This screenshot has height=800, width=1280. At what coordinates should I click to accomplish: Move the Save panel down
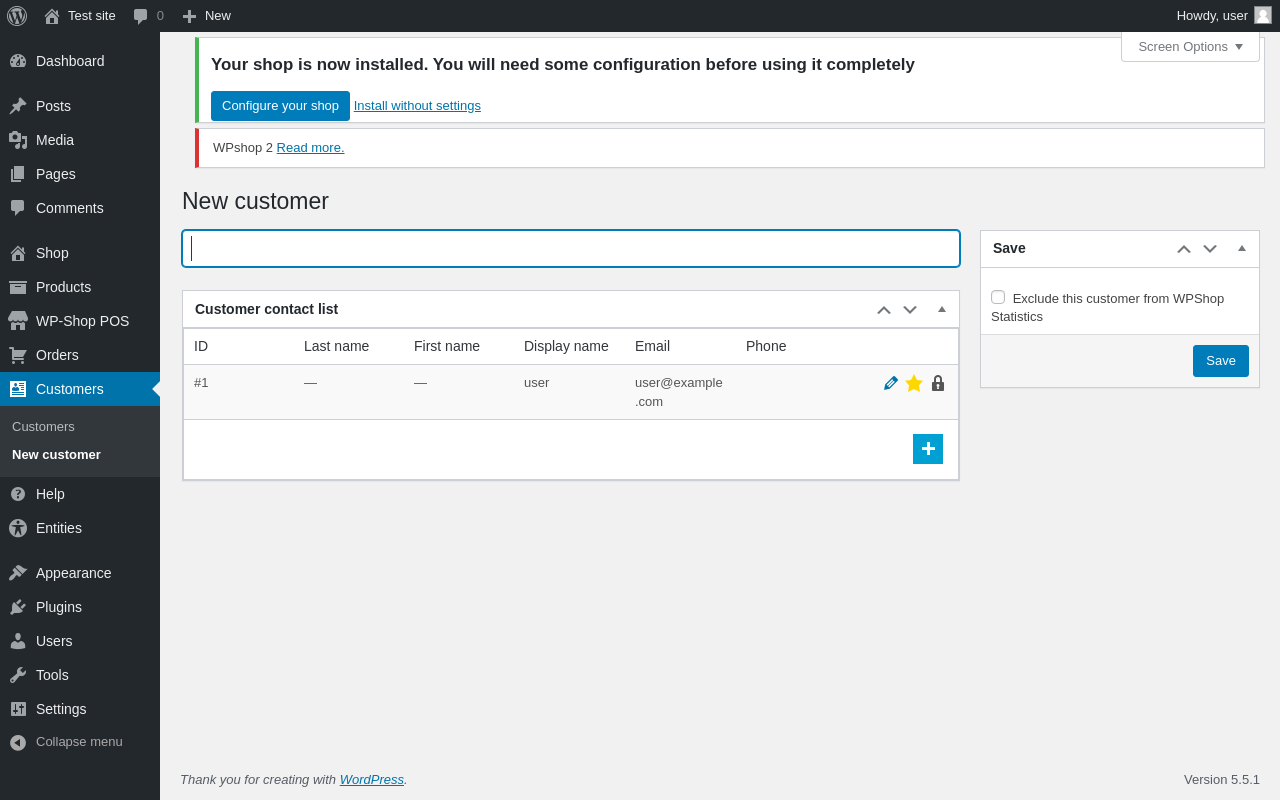(1210, 249)
